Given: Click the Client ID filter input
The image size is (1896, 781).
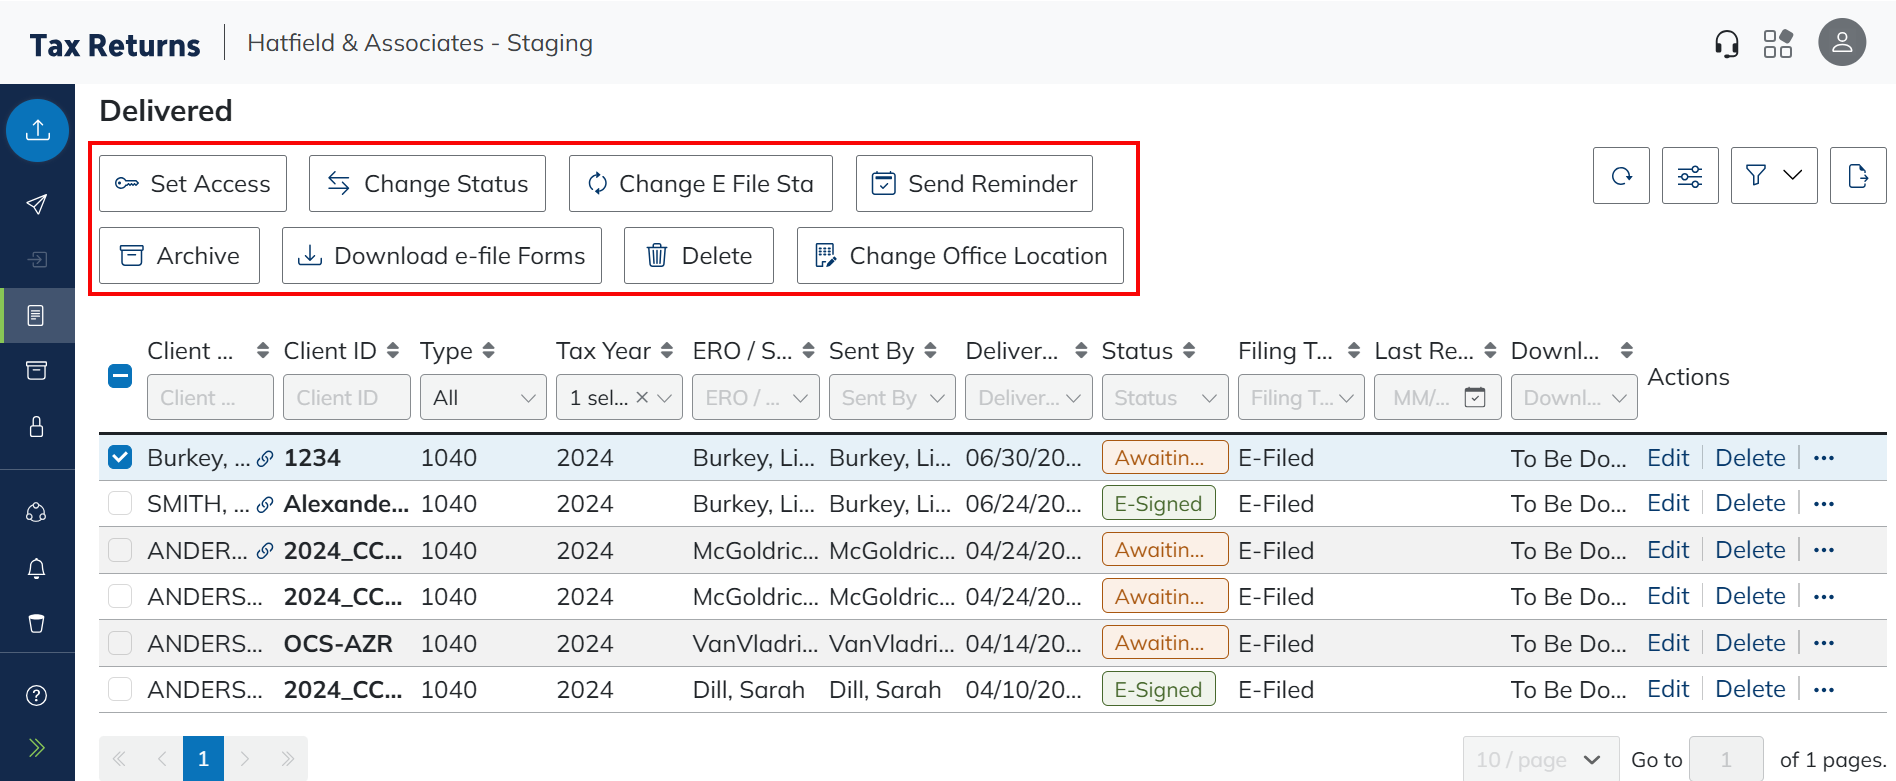Looking at the screenshot, I should click(x=346, y=398).
